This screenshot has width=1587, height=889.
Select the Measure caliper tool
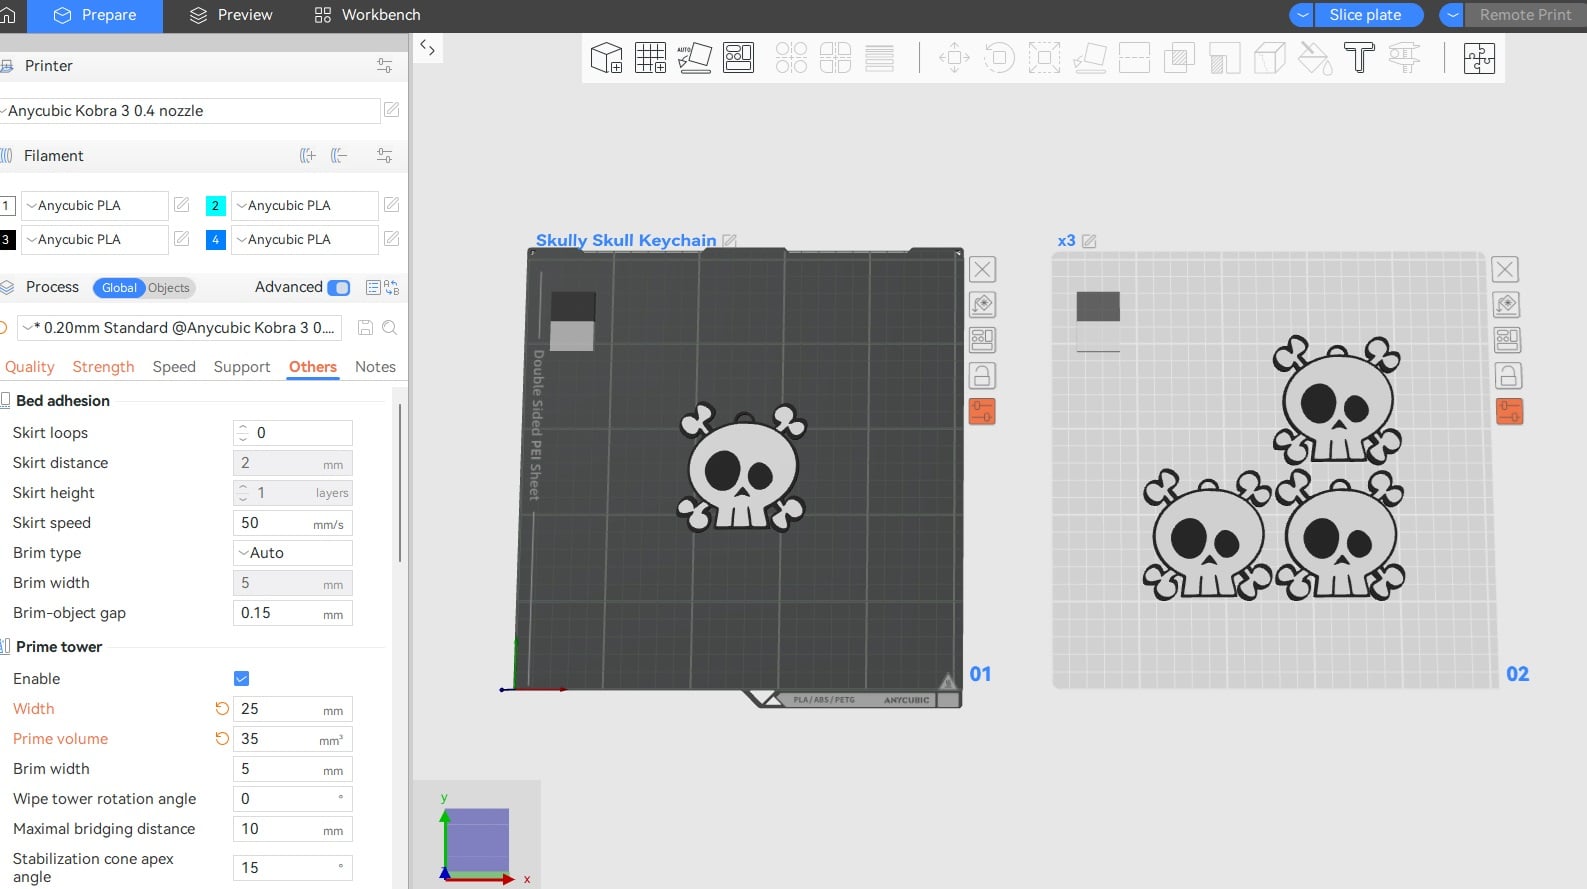coord(1404,58)
